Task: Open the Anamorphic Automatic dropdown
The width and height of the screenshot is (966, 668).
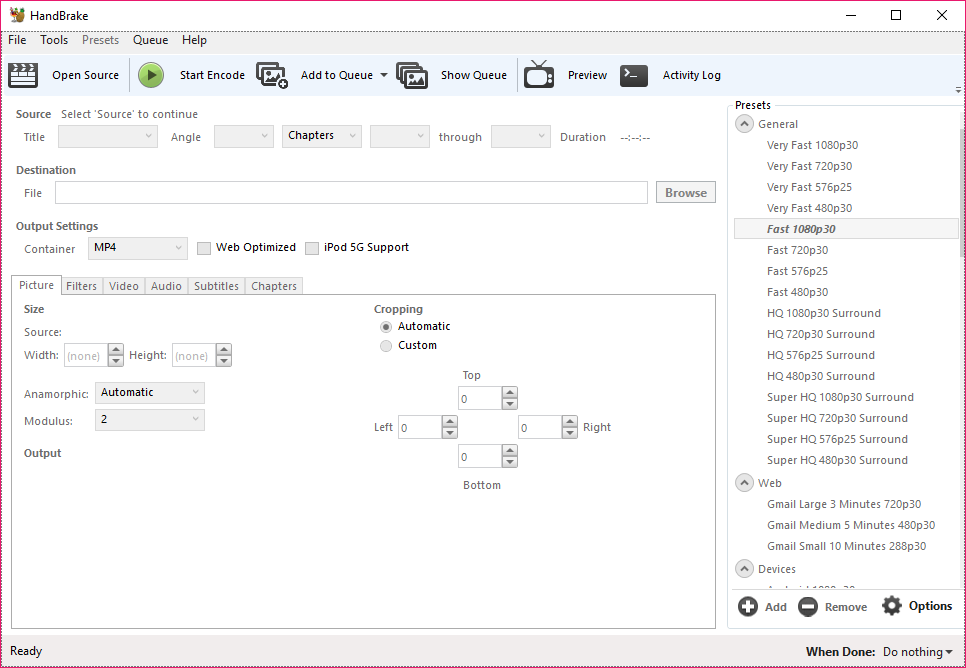Action: point(150,393)
